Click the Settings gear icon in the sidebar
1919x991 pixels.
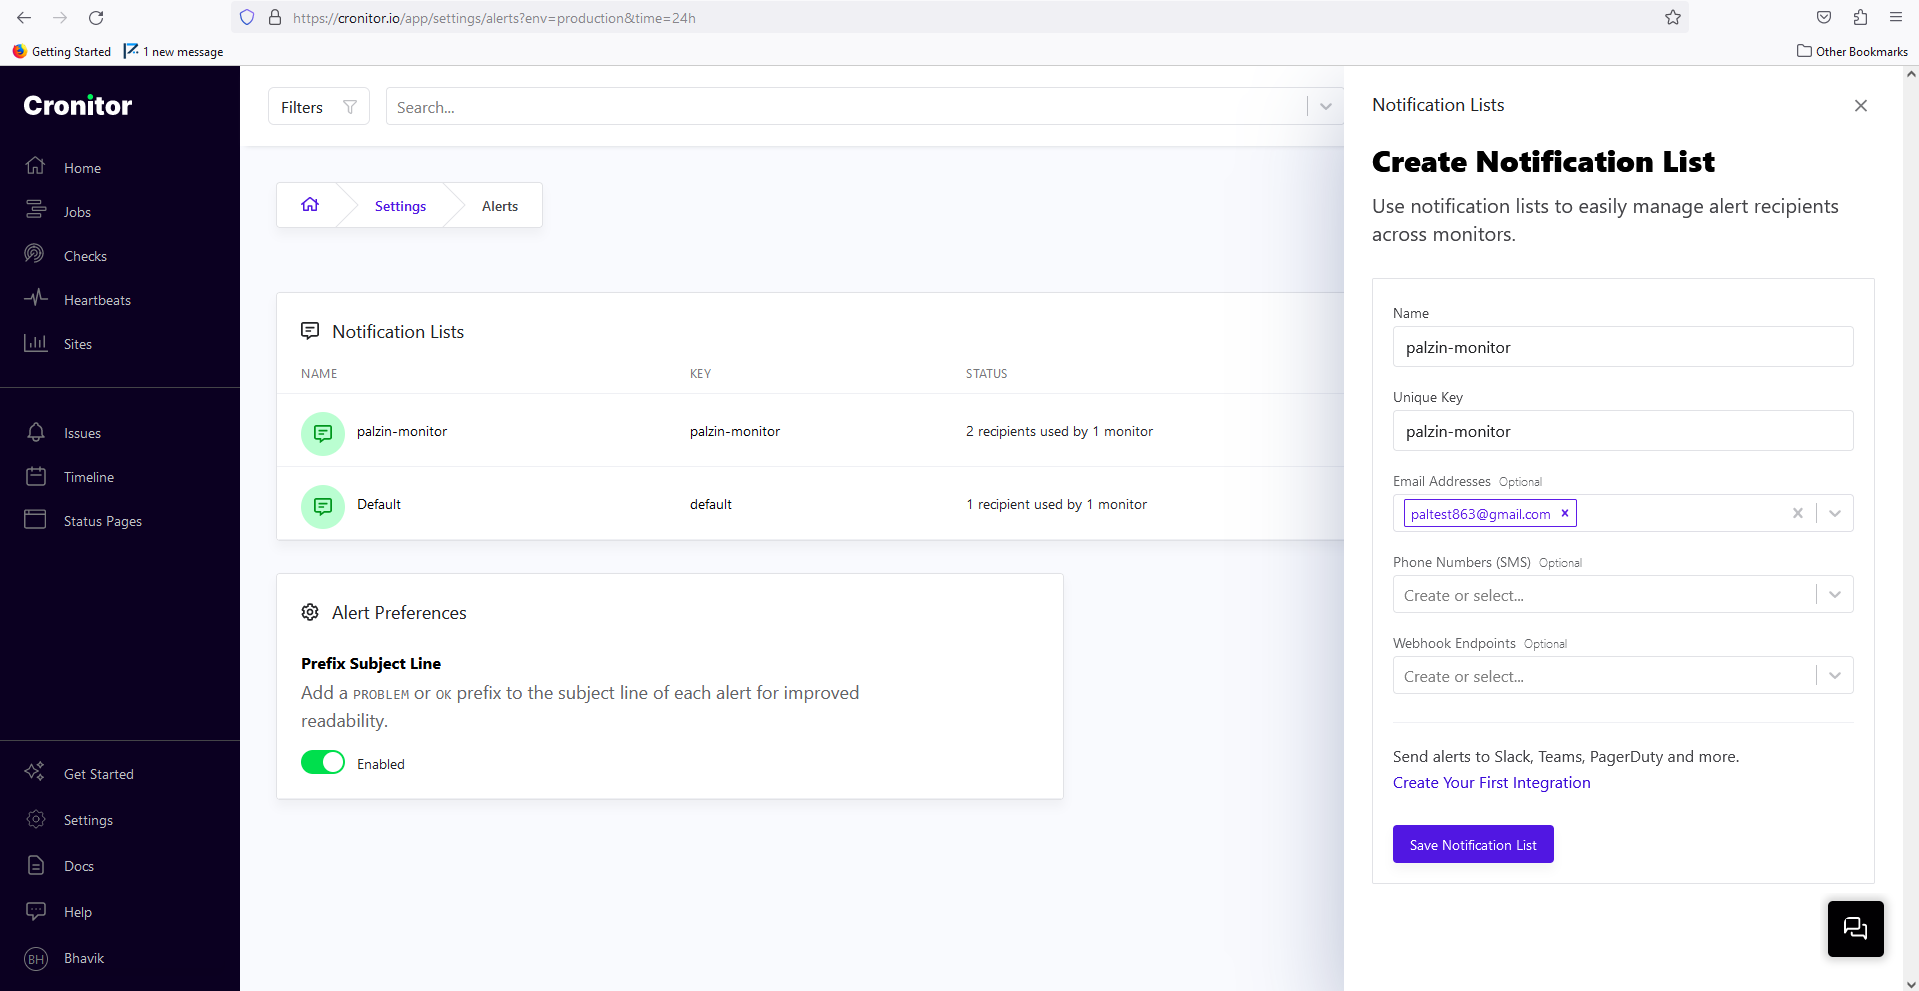[36, 819]
